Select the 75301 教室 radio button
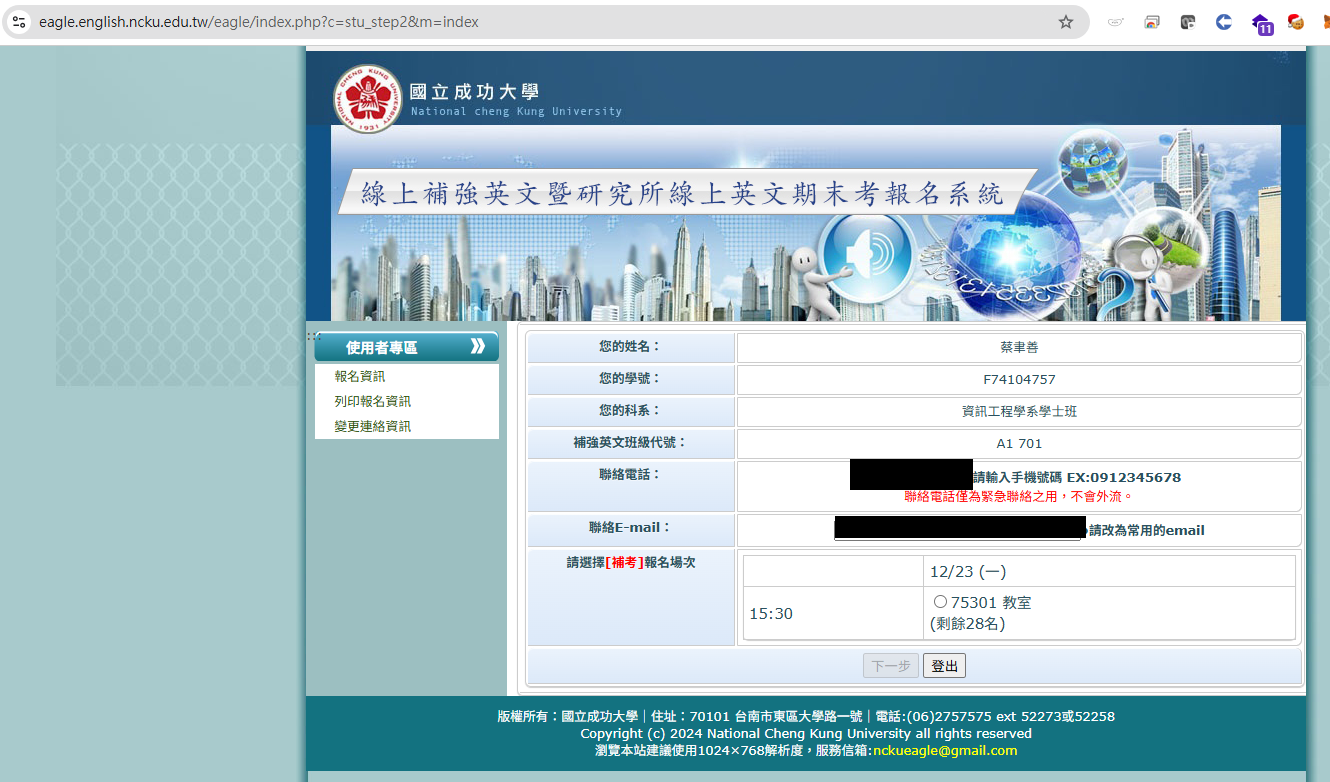 [940, 602]
